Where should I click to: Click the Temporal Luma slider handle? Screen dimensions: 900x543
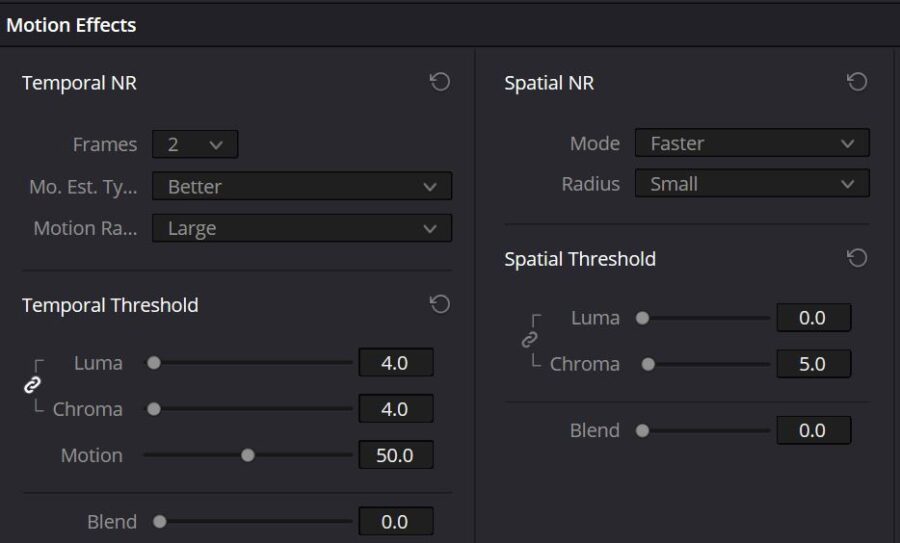(154, 363)
